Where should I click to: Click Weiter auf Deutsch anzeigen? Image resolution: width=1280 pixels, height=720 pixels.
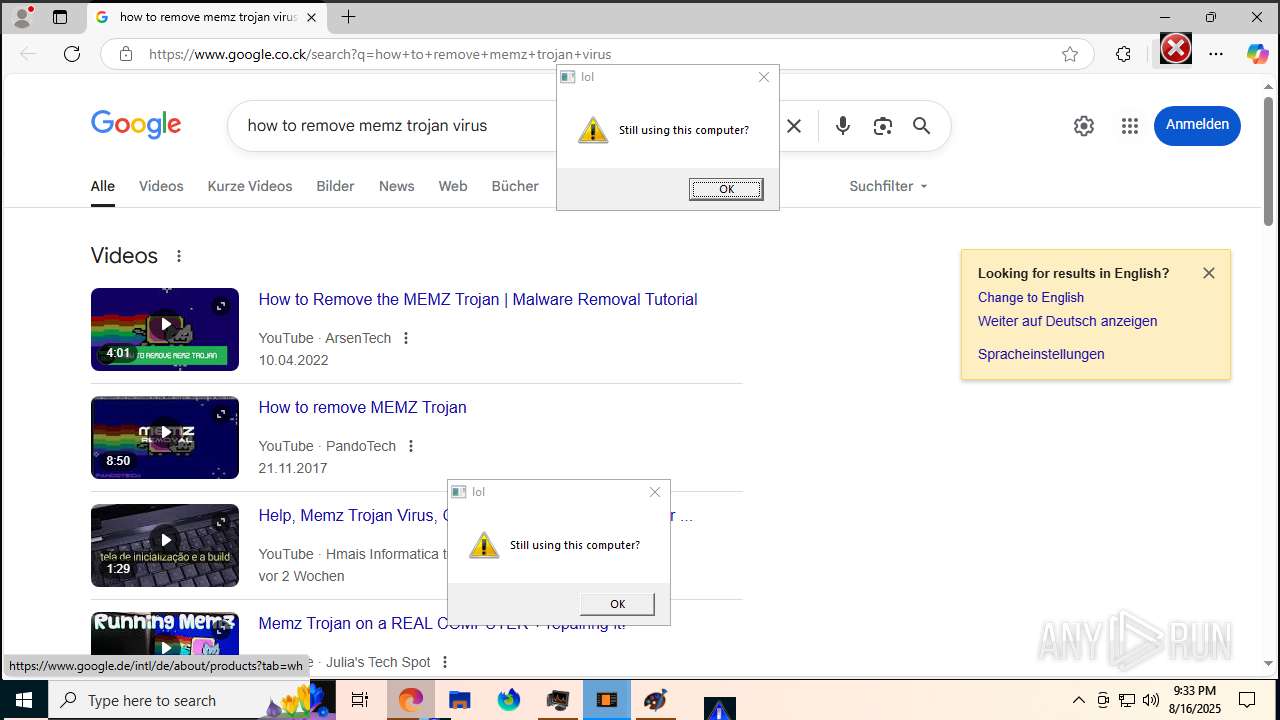coord(1067,321)
